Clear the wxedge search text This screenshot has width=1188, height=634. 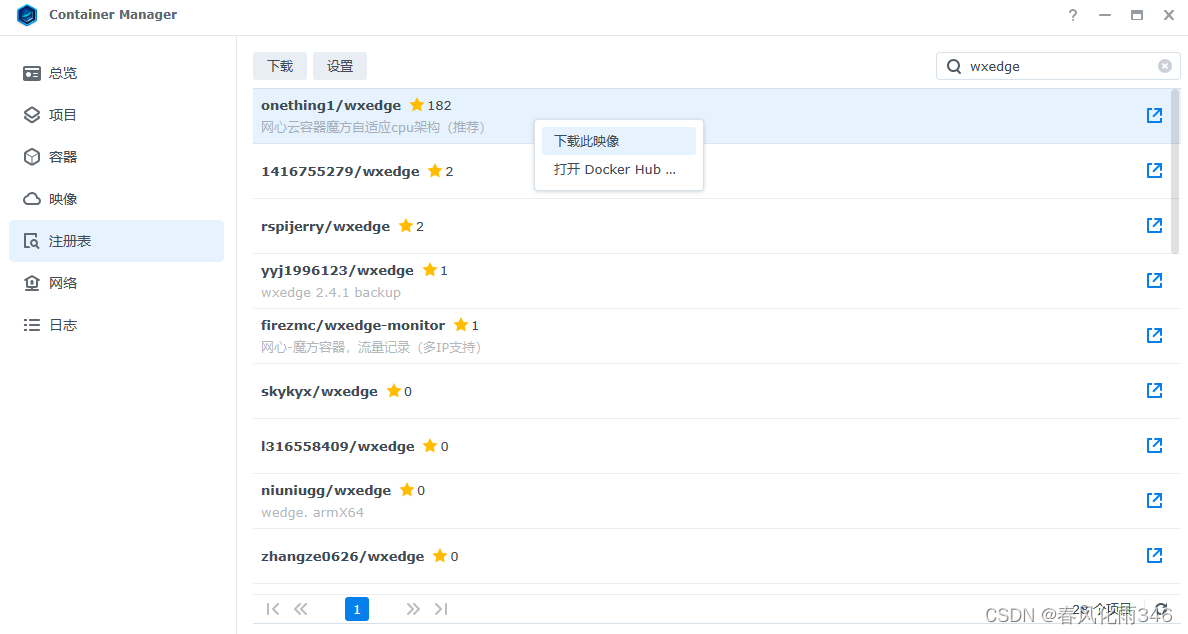(x=1165, y=67)
